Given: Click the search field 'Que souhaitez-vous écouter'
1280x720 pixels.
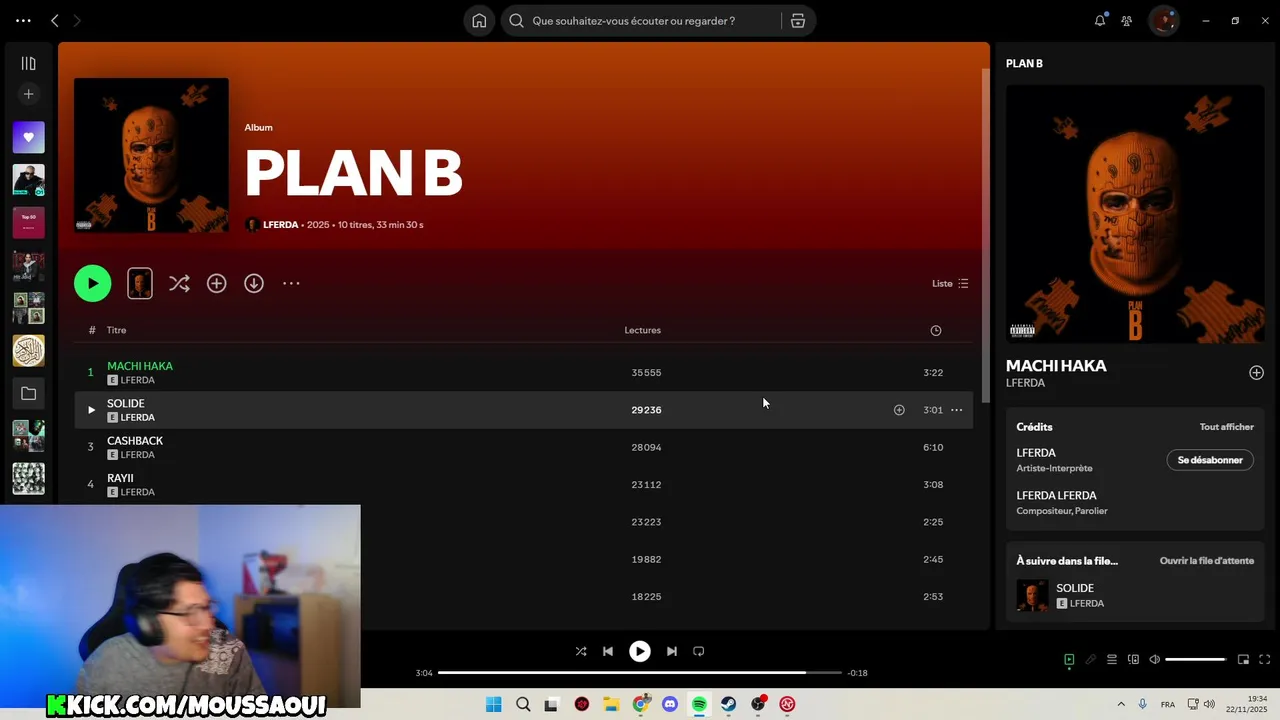Looking at the screenshot, I should tap(640, 21).
